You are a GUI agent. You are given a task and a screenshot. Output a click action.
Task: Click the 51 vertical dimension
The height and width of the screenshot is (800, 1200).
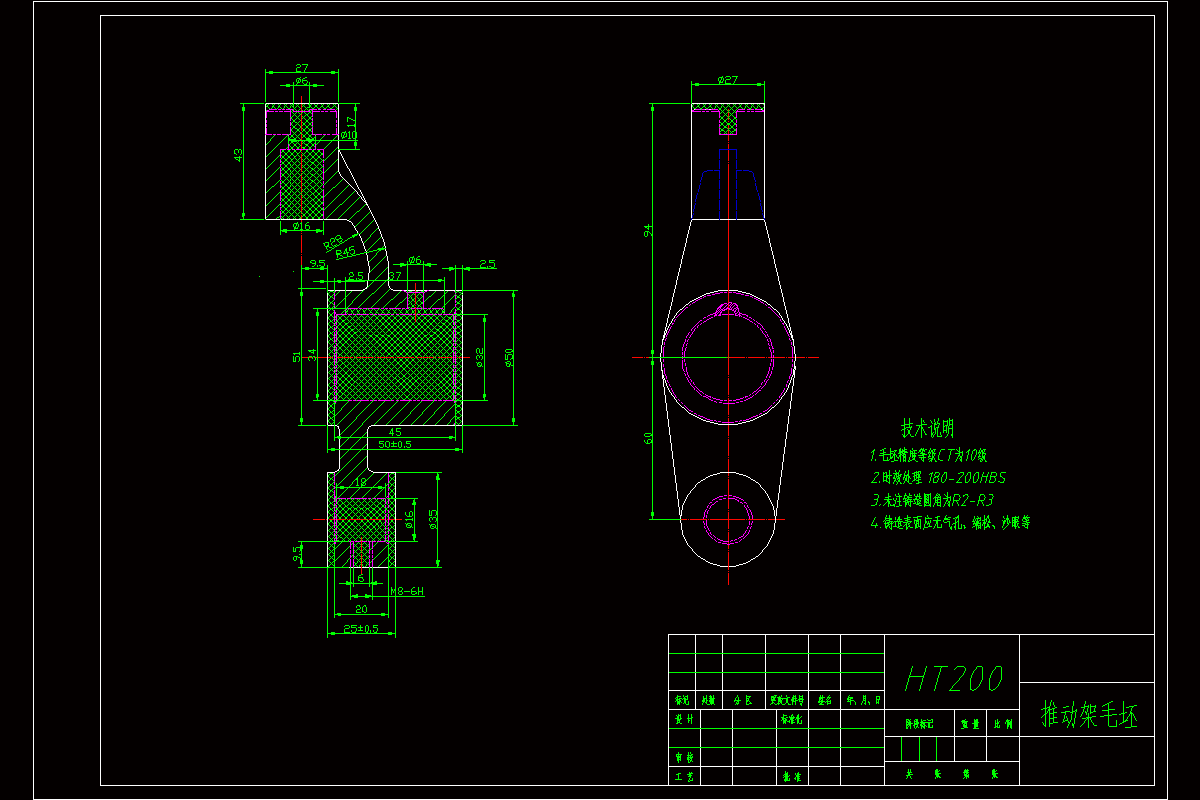(296, 357)
